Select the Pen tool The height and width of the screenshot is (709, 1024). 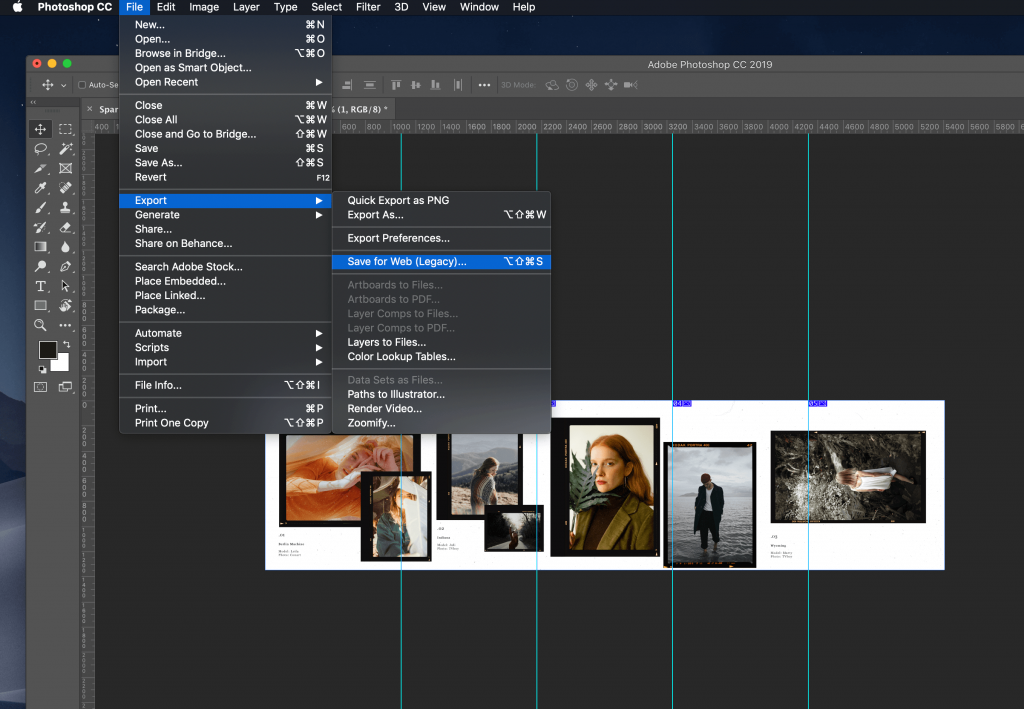pyautogui.click(x=65, y=266)
